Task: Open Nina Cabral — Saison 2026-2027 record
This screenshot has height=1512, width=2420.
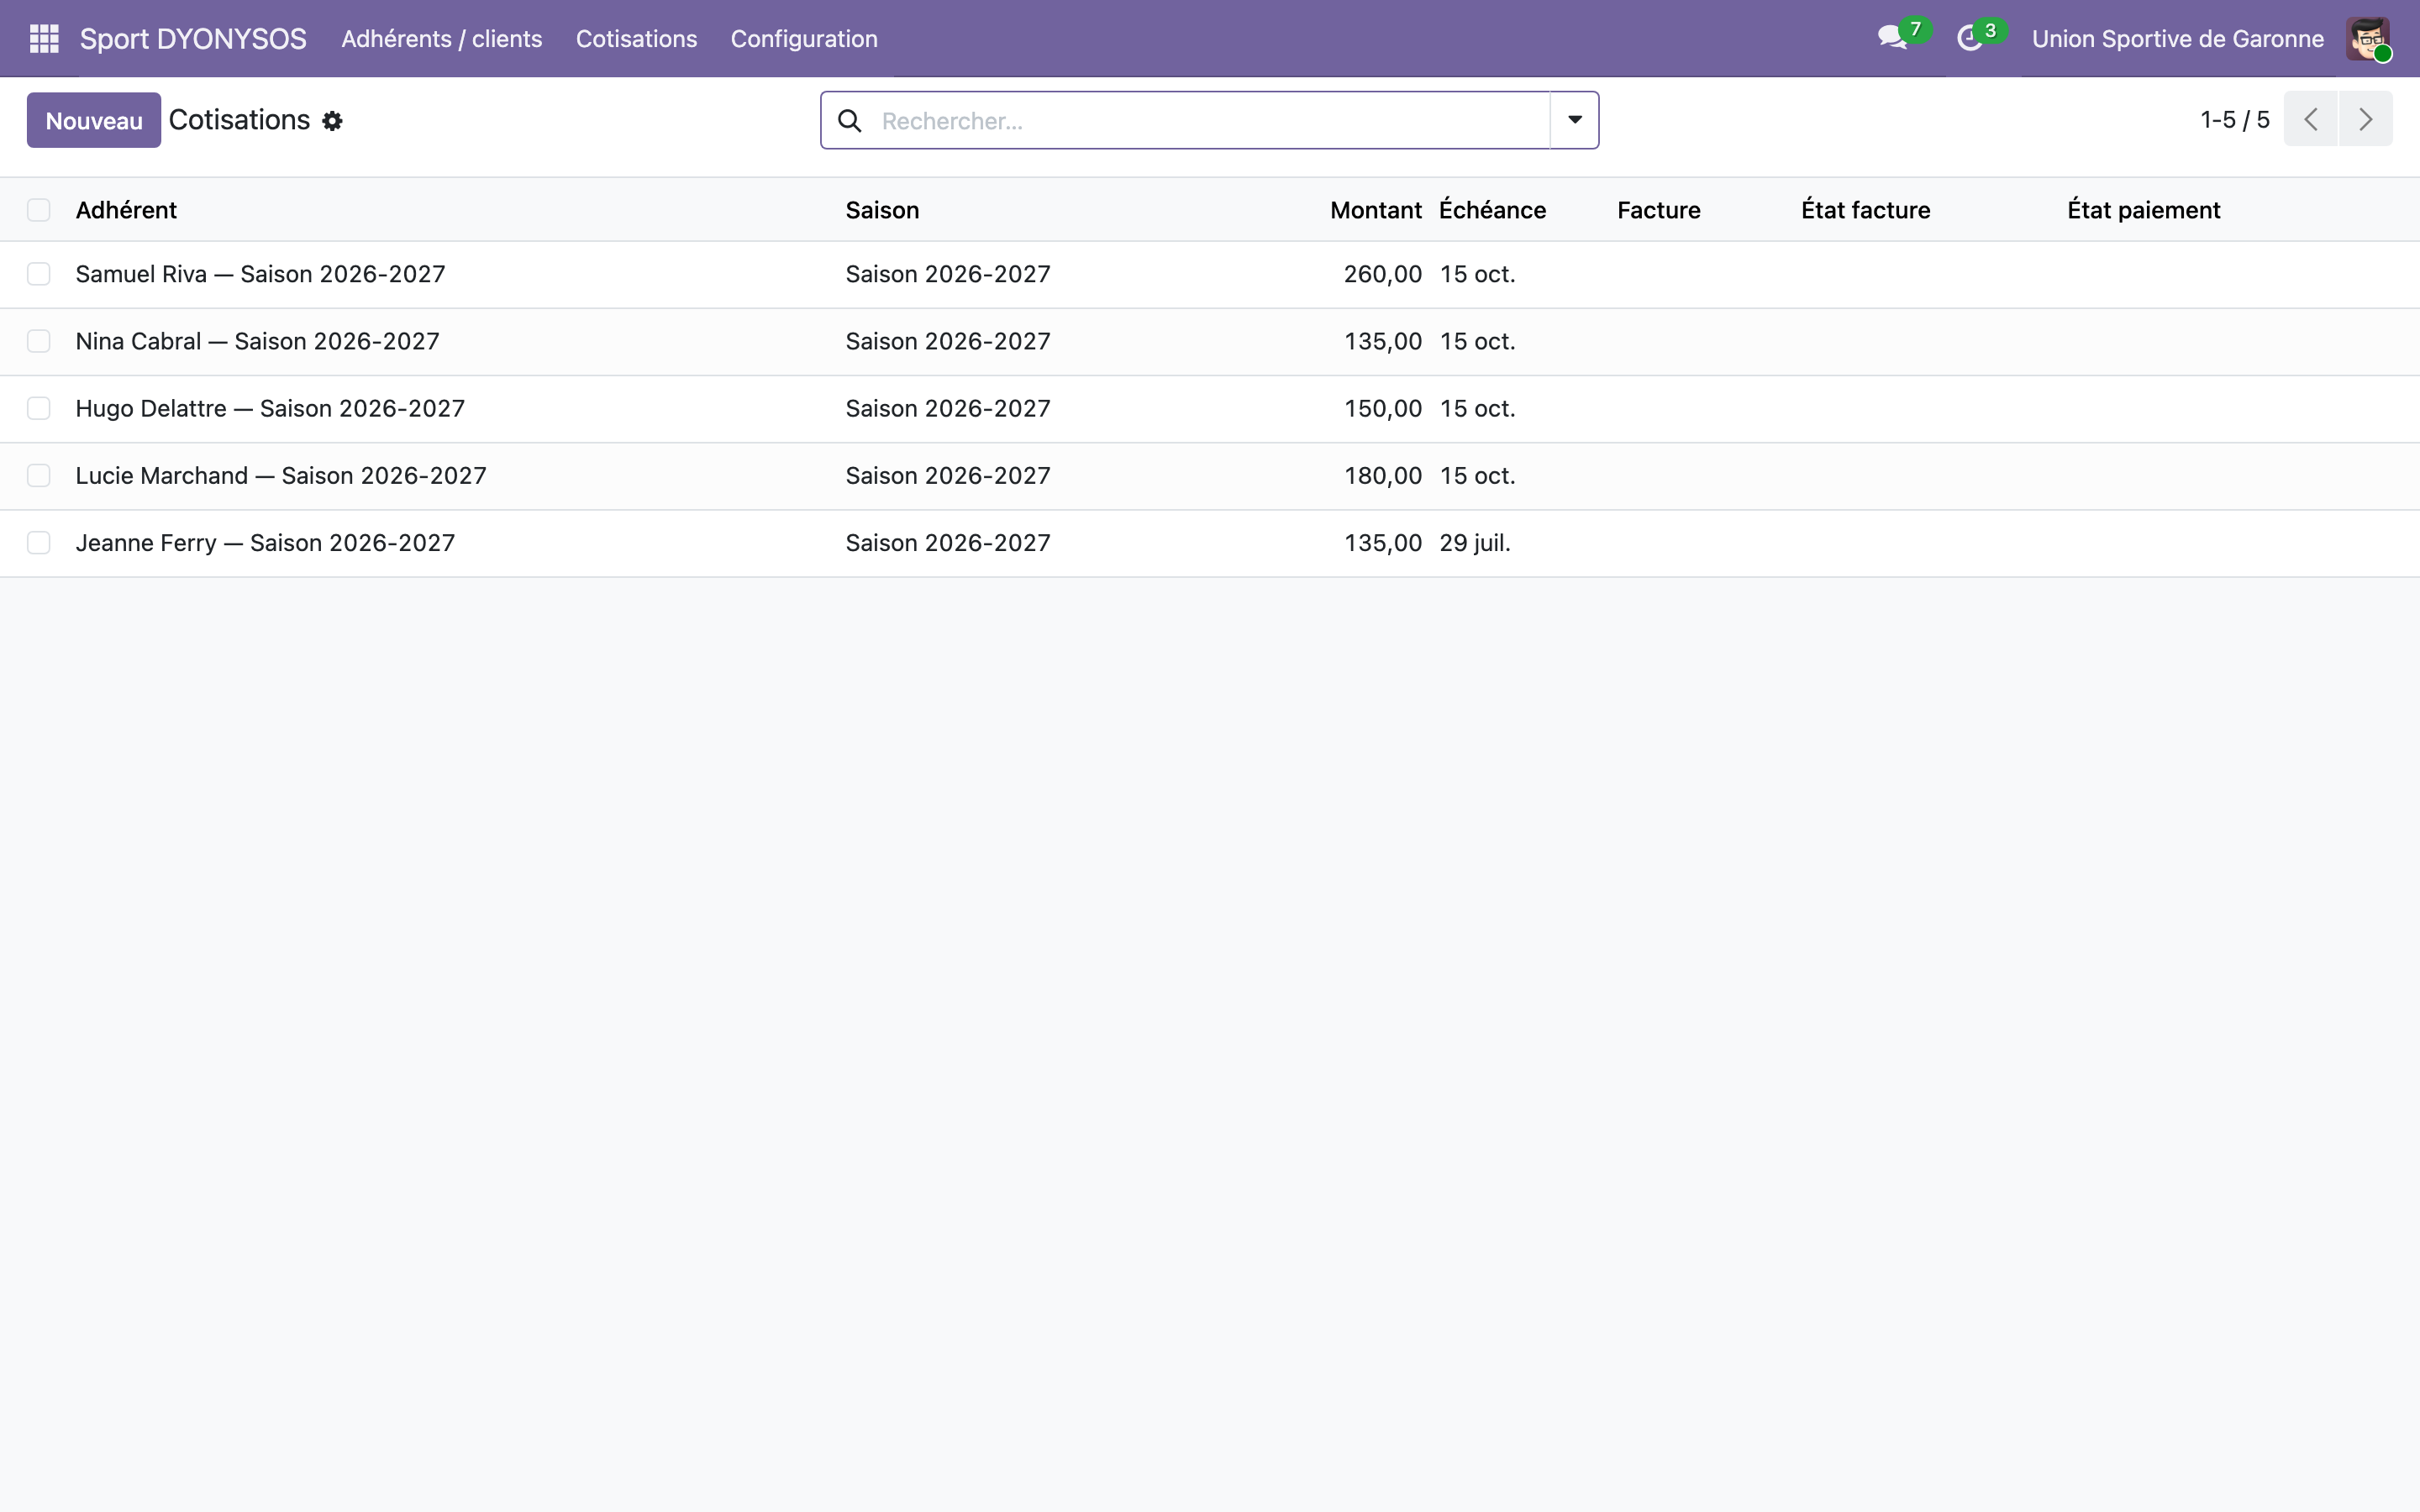Action: coord(257,341)
